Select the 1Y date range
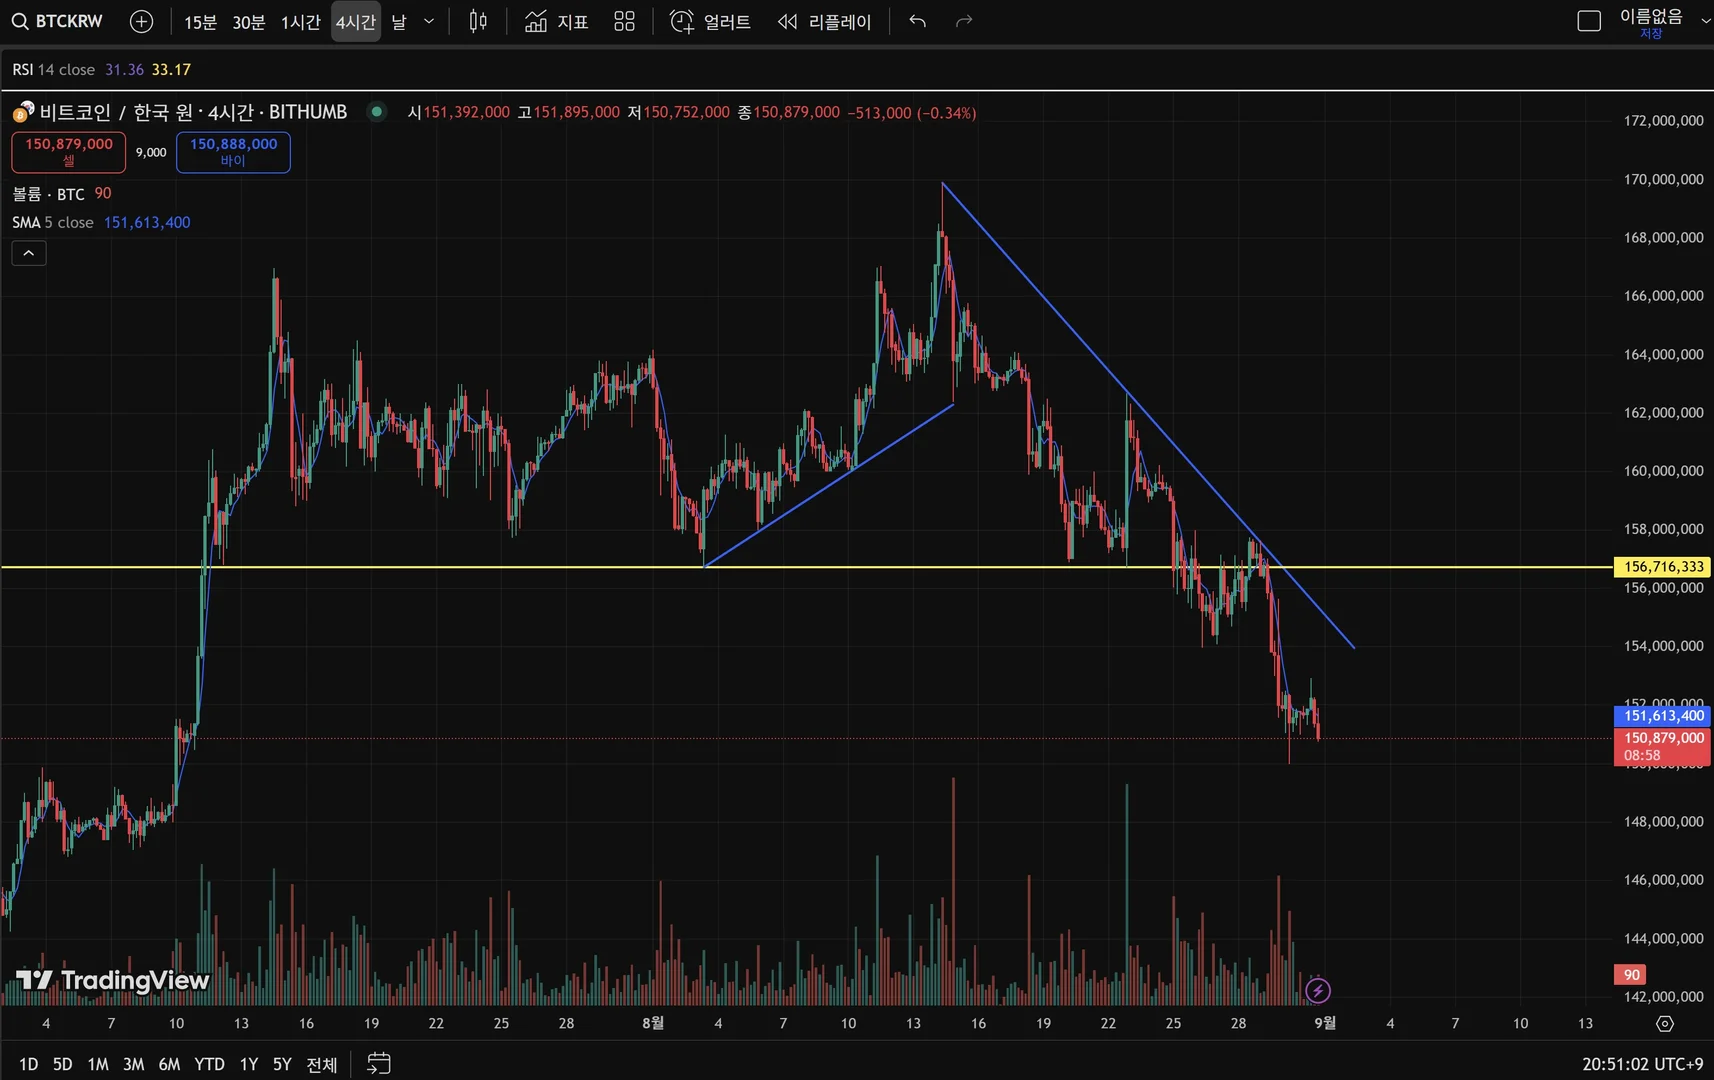The width and height of the screenshot is (1714, 1080). pyautogui.click(x=248, y=1064)
